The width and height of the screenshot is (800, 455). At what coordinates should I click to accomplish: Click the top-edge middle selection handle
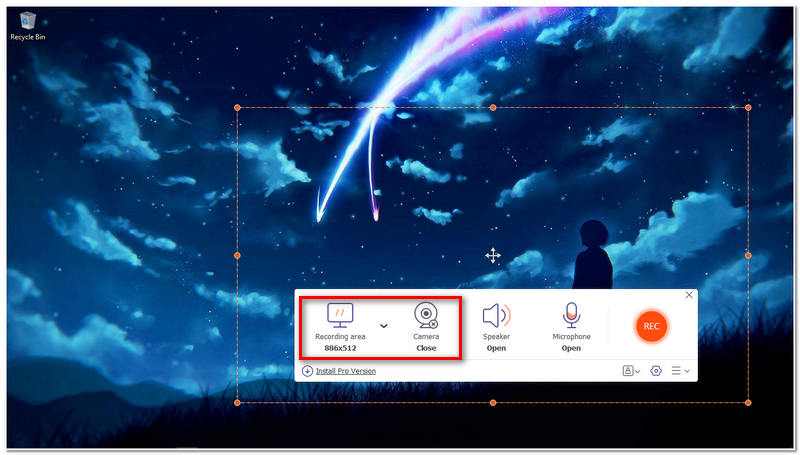click(x=493, y=108)
